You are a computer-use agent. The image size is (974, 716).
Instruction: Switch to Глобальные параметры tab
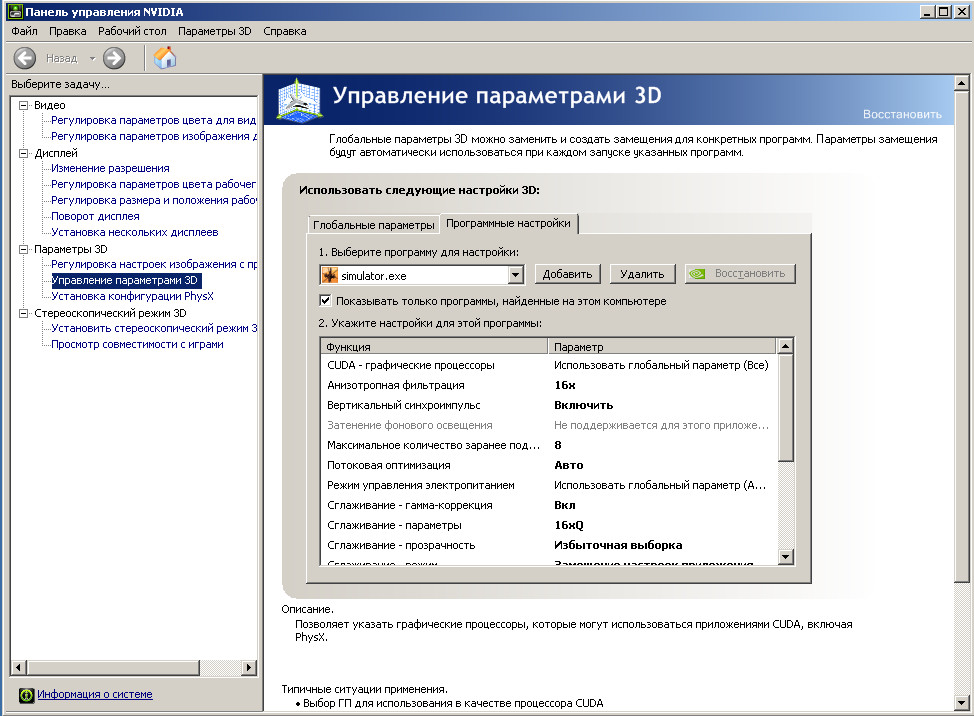click(x=373, y=225)
